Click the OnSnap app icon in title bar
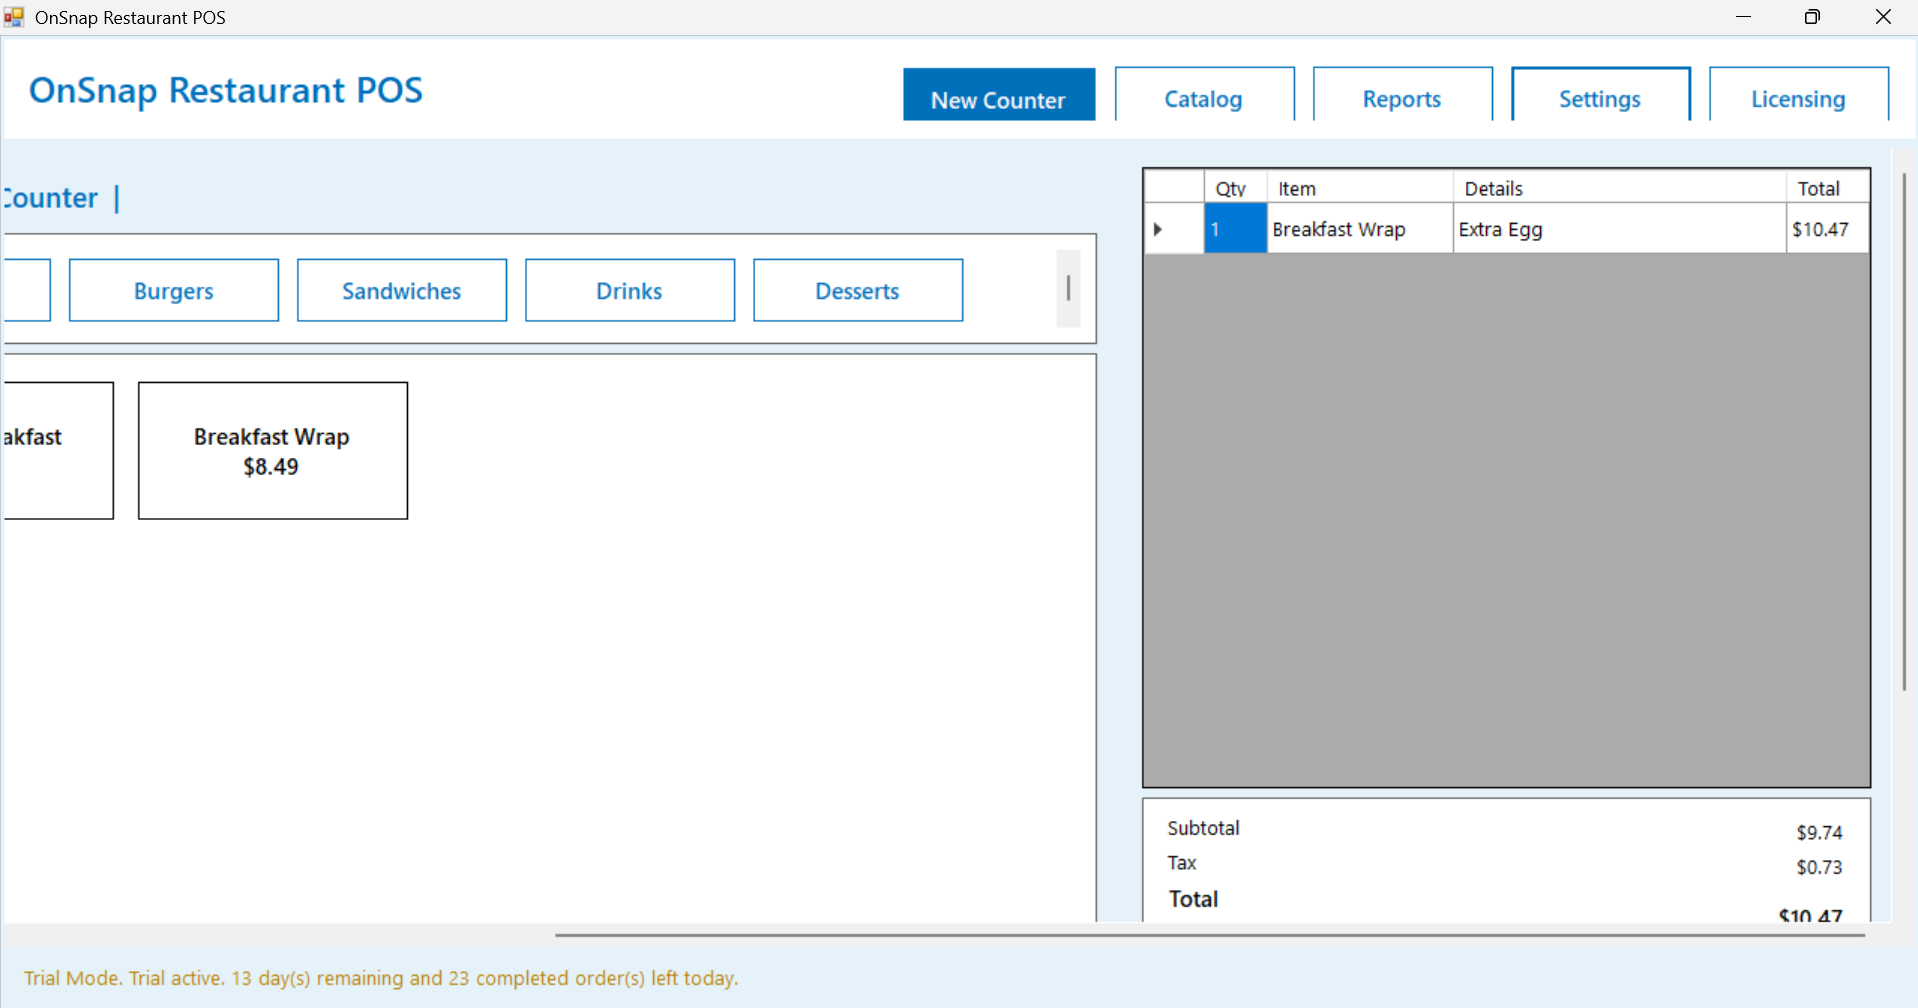Viewport: 1918px width, 1008px height. click(x=14, y=17)
